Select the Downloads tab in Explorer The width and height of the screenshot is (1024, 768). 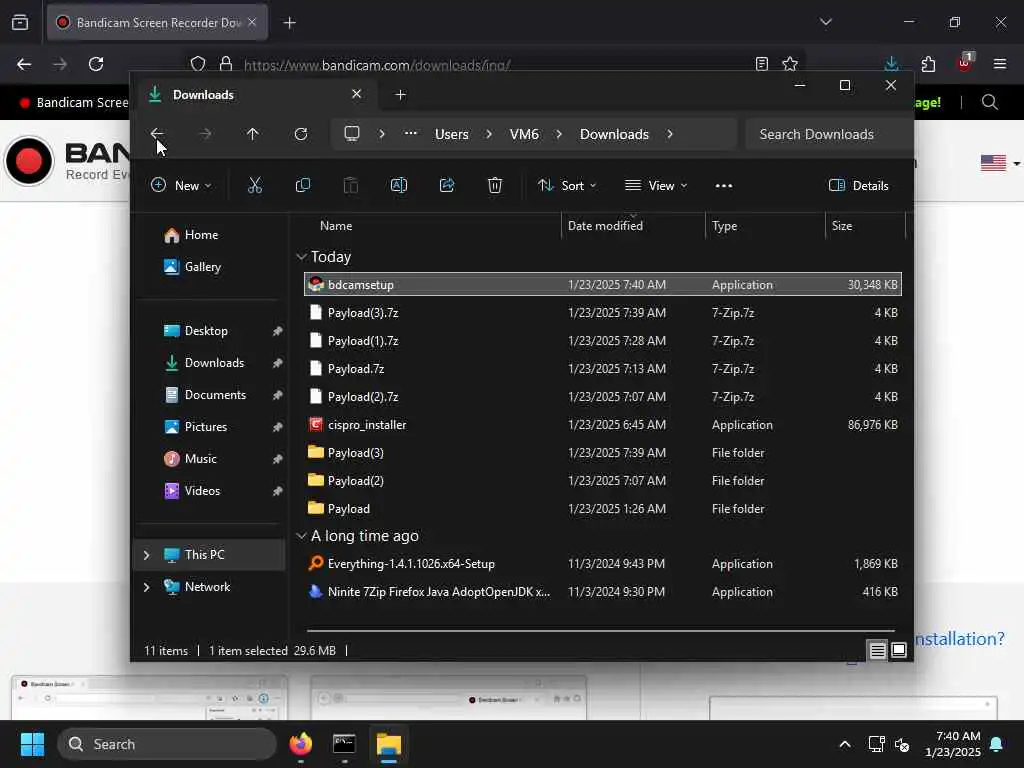[x=255, y=95]
